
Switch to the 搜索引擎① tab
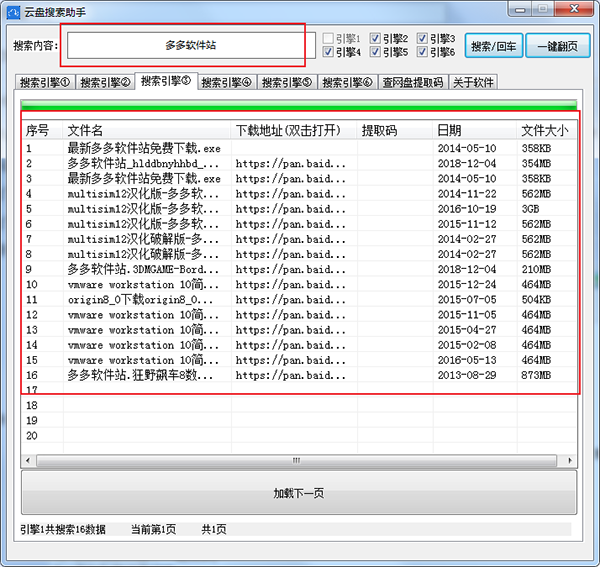pyautogui.click(x=45, y=82)
